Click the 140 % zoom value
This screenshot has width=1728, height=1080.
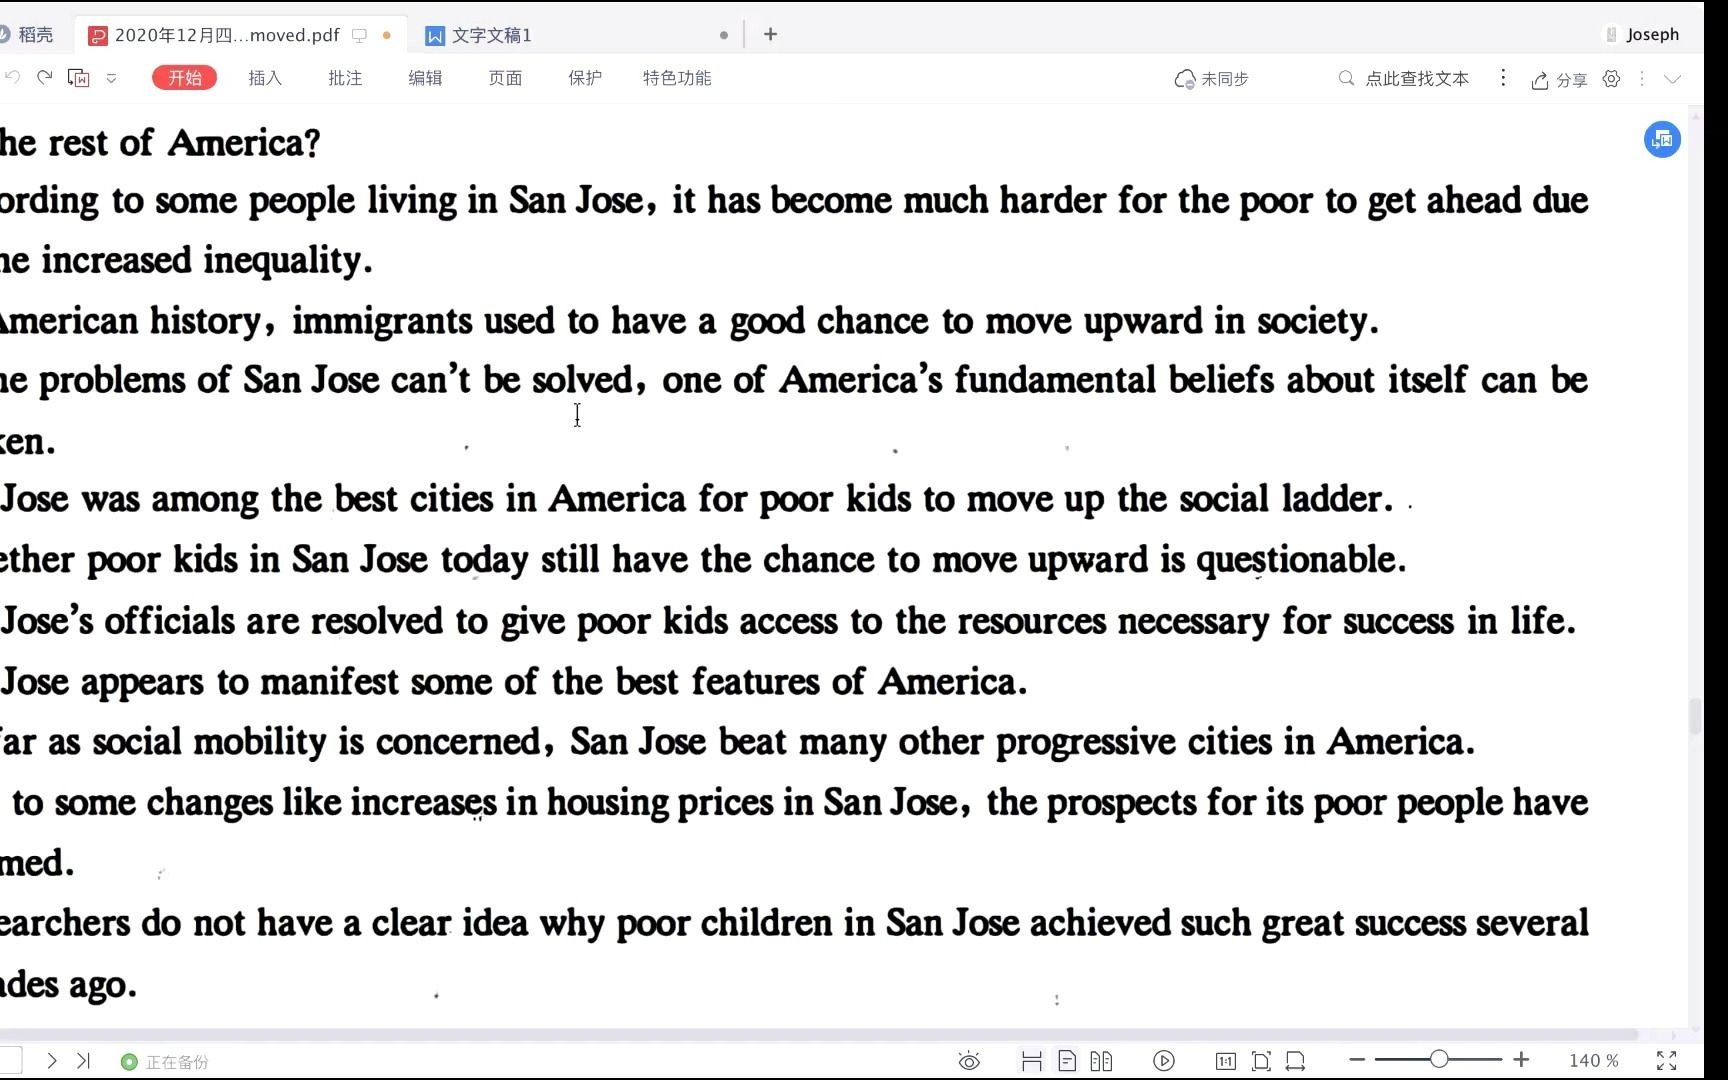[1594, 1060]
